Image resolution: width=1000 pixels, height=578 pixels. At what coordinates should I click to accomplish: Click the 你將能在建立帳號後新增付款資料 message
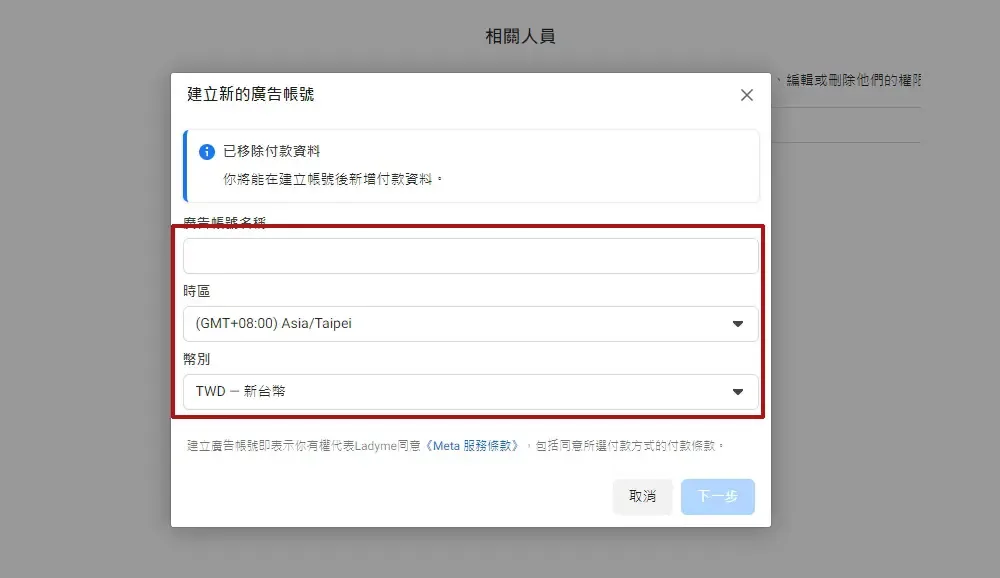(x=332, y=179)
